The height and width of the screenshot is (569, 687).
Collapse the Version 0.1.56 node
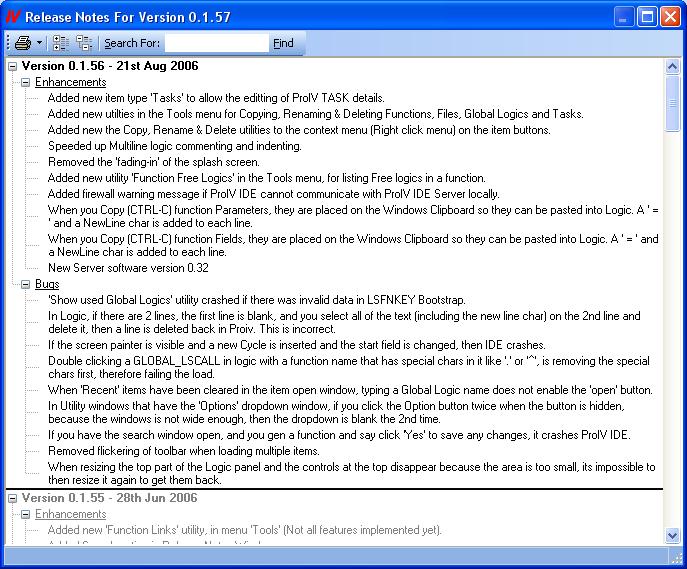(13, 67)
